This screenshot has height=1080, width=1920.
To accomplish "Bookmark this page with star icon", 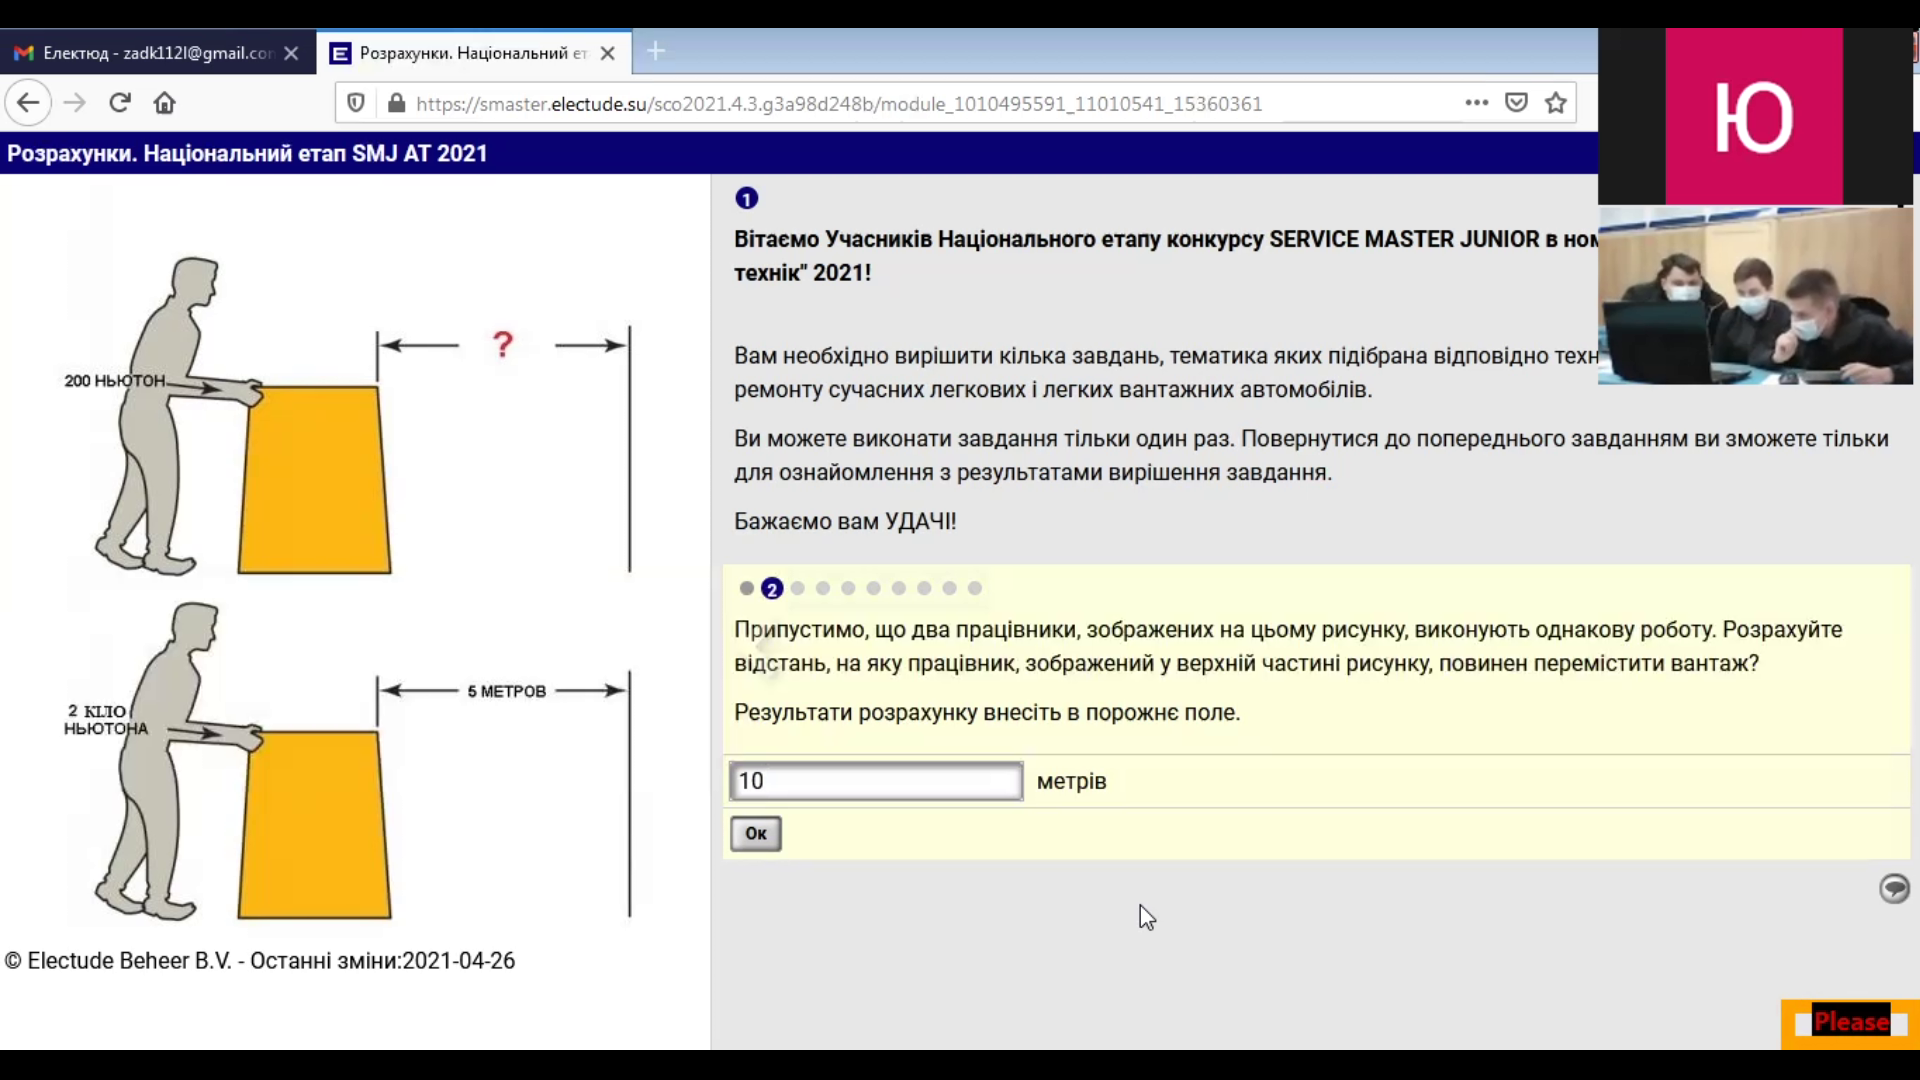I will pos(1556,103).
